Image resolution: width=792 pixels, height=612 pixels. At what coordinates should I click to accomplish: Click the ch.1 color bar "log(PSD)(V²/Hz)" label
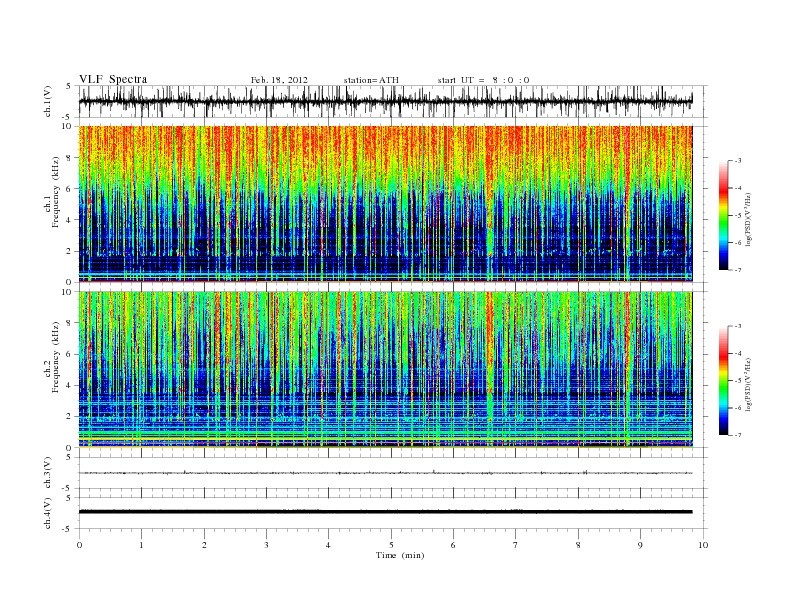(x=748, y=219)
